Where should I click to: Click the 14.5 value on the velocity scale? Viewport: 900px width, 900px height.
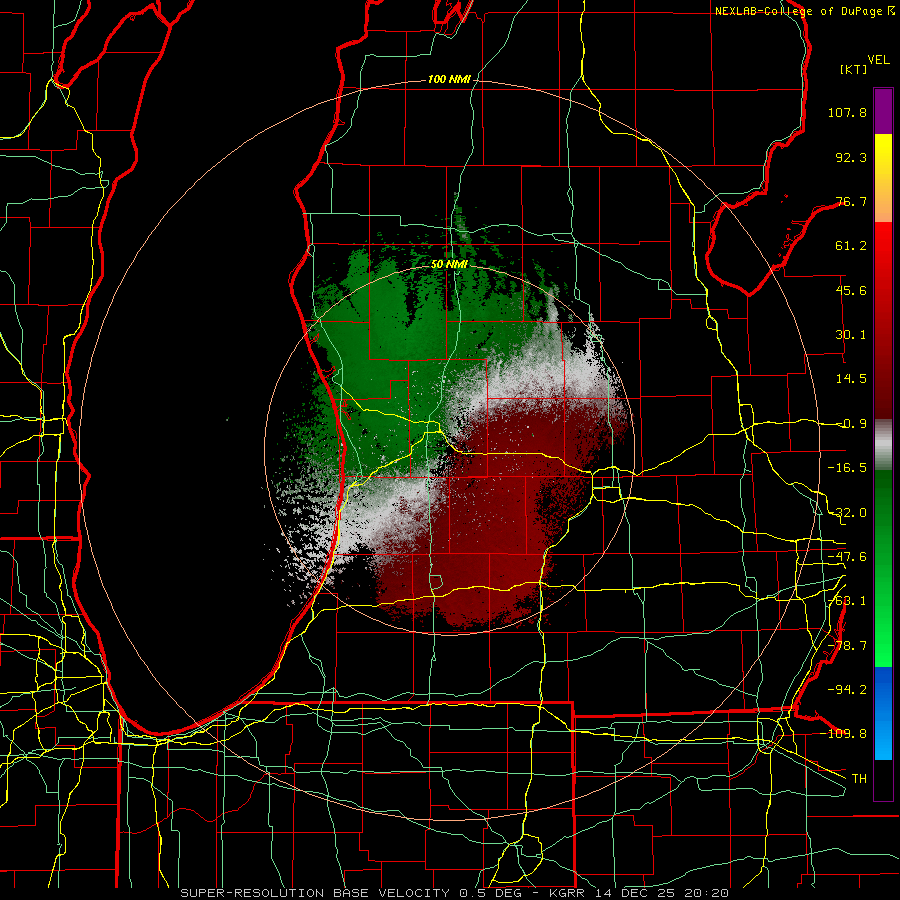[851, 379]
